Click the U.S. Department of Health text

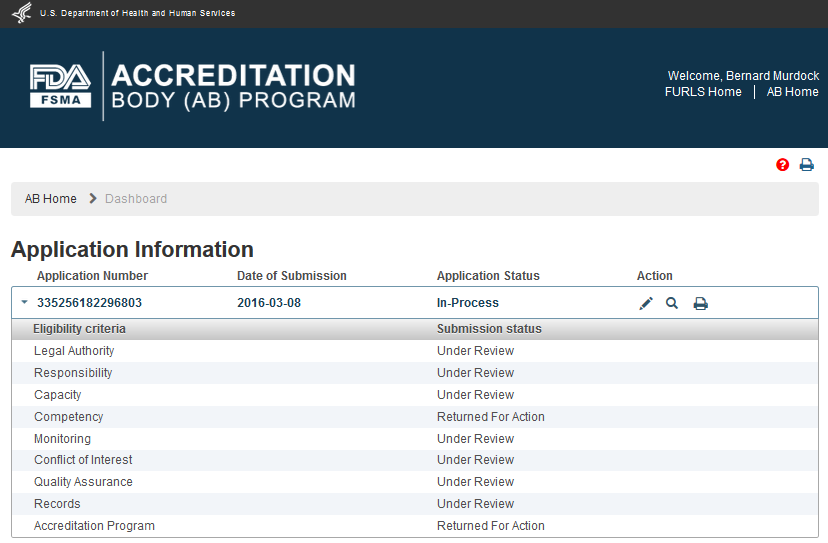point(137,13)
